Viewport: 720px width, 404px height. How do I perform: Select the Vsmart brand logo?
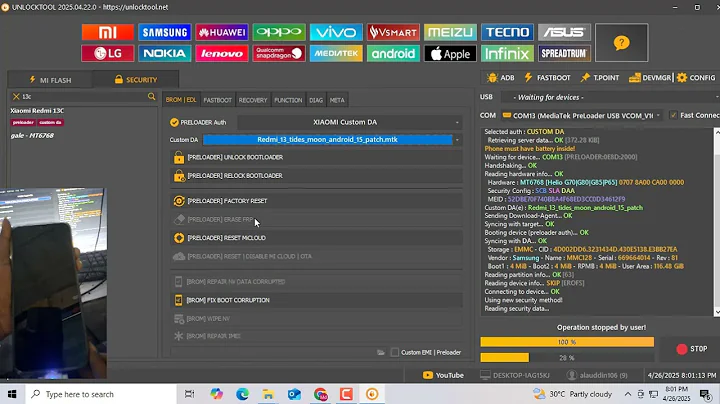[393, 32]
